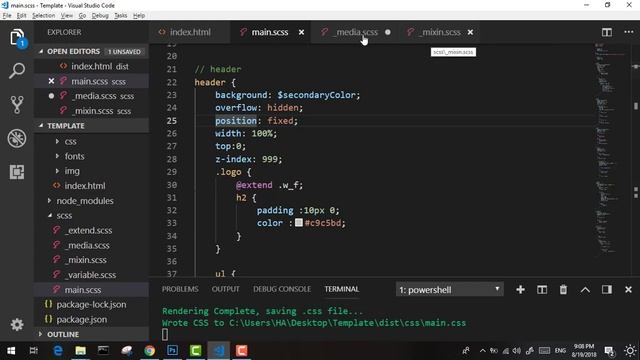Screen dimensions: 640x360
Task: Close the main.scss editor tab
Action: (301, 32)
